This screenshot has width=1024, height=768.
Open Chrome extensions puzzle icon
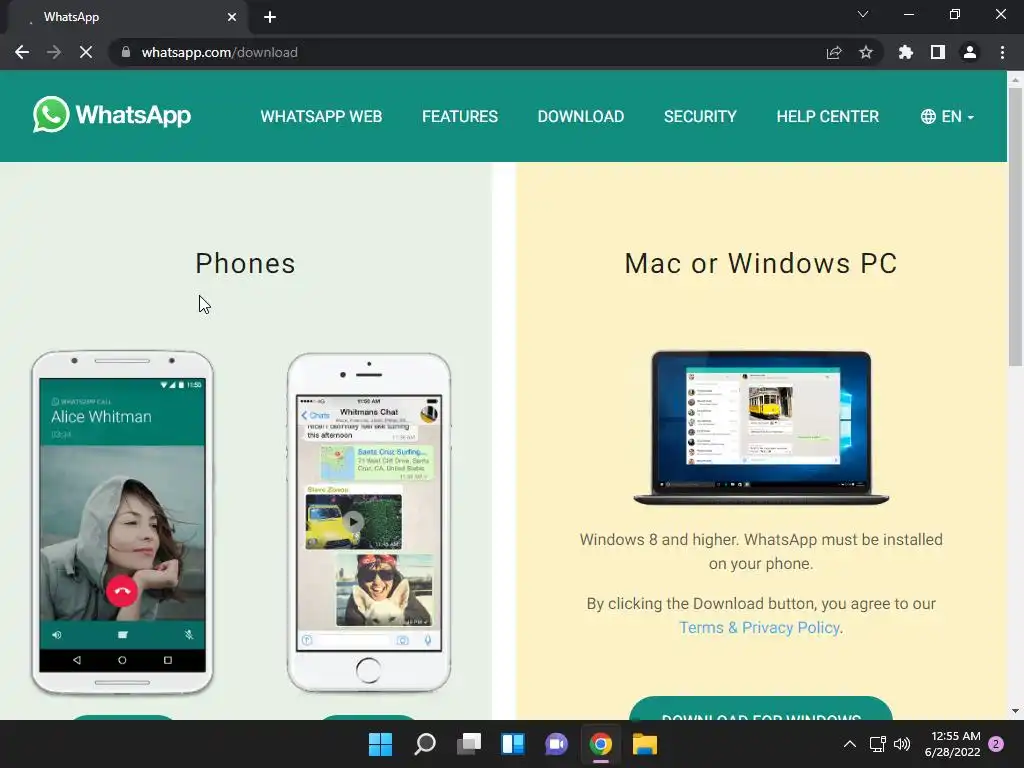[905, 52]
